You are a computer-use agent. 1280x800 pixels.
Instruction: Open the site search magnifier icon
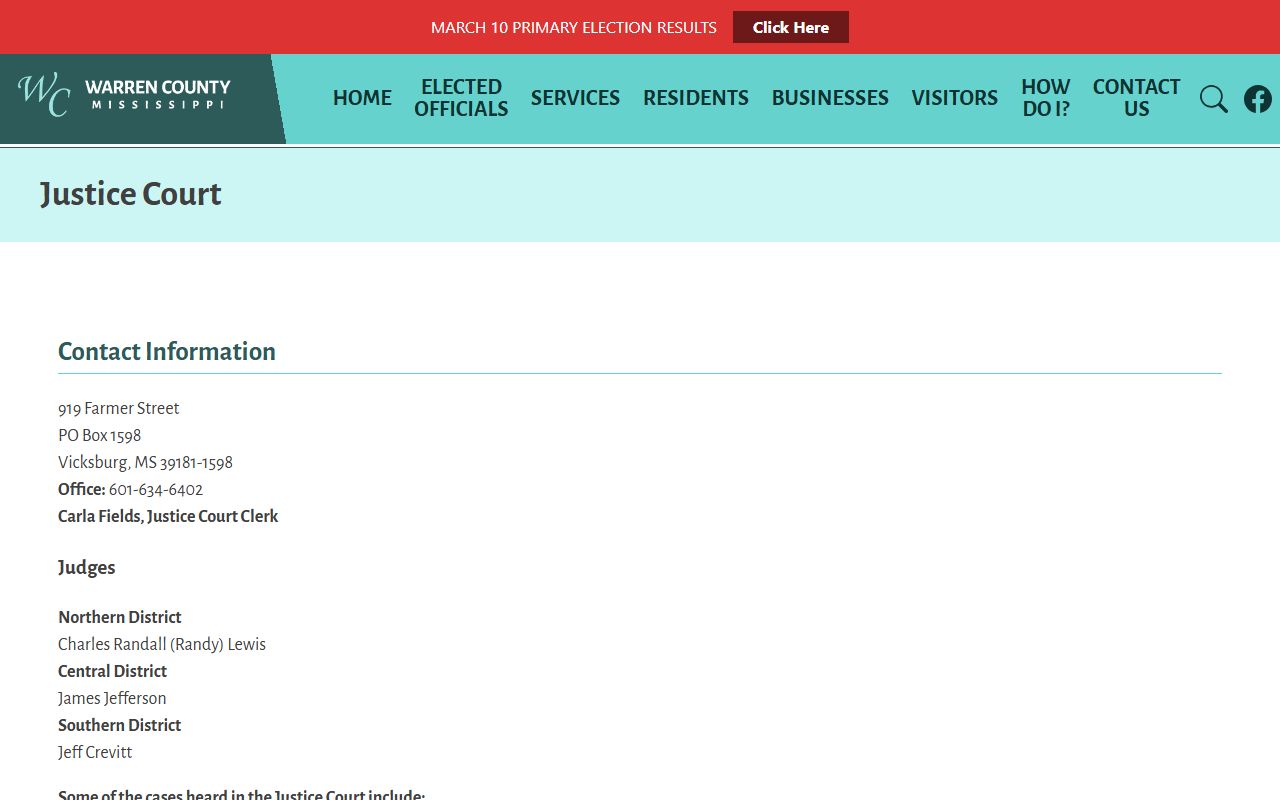[x=1213, y=99]
